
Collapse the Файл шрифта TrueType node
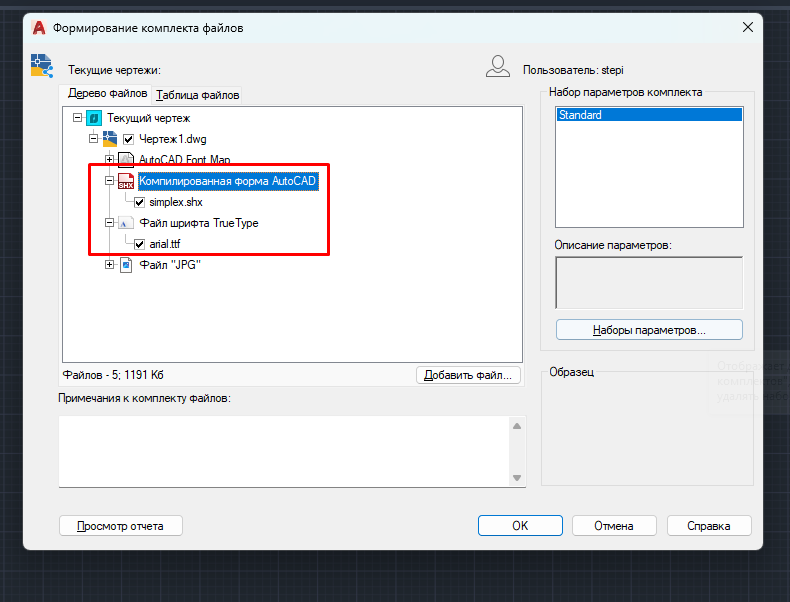[x=109, y=222]
